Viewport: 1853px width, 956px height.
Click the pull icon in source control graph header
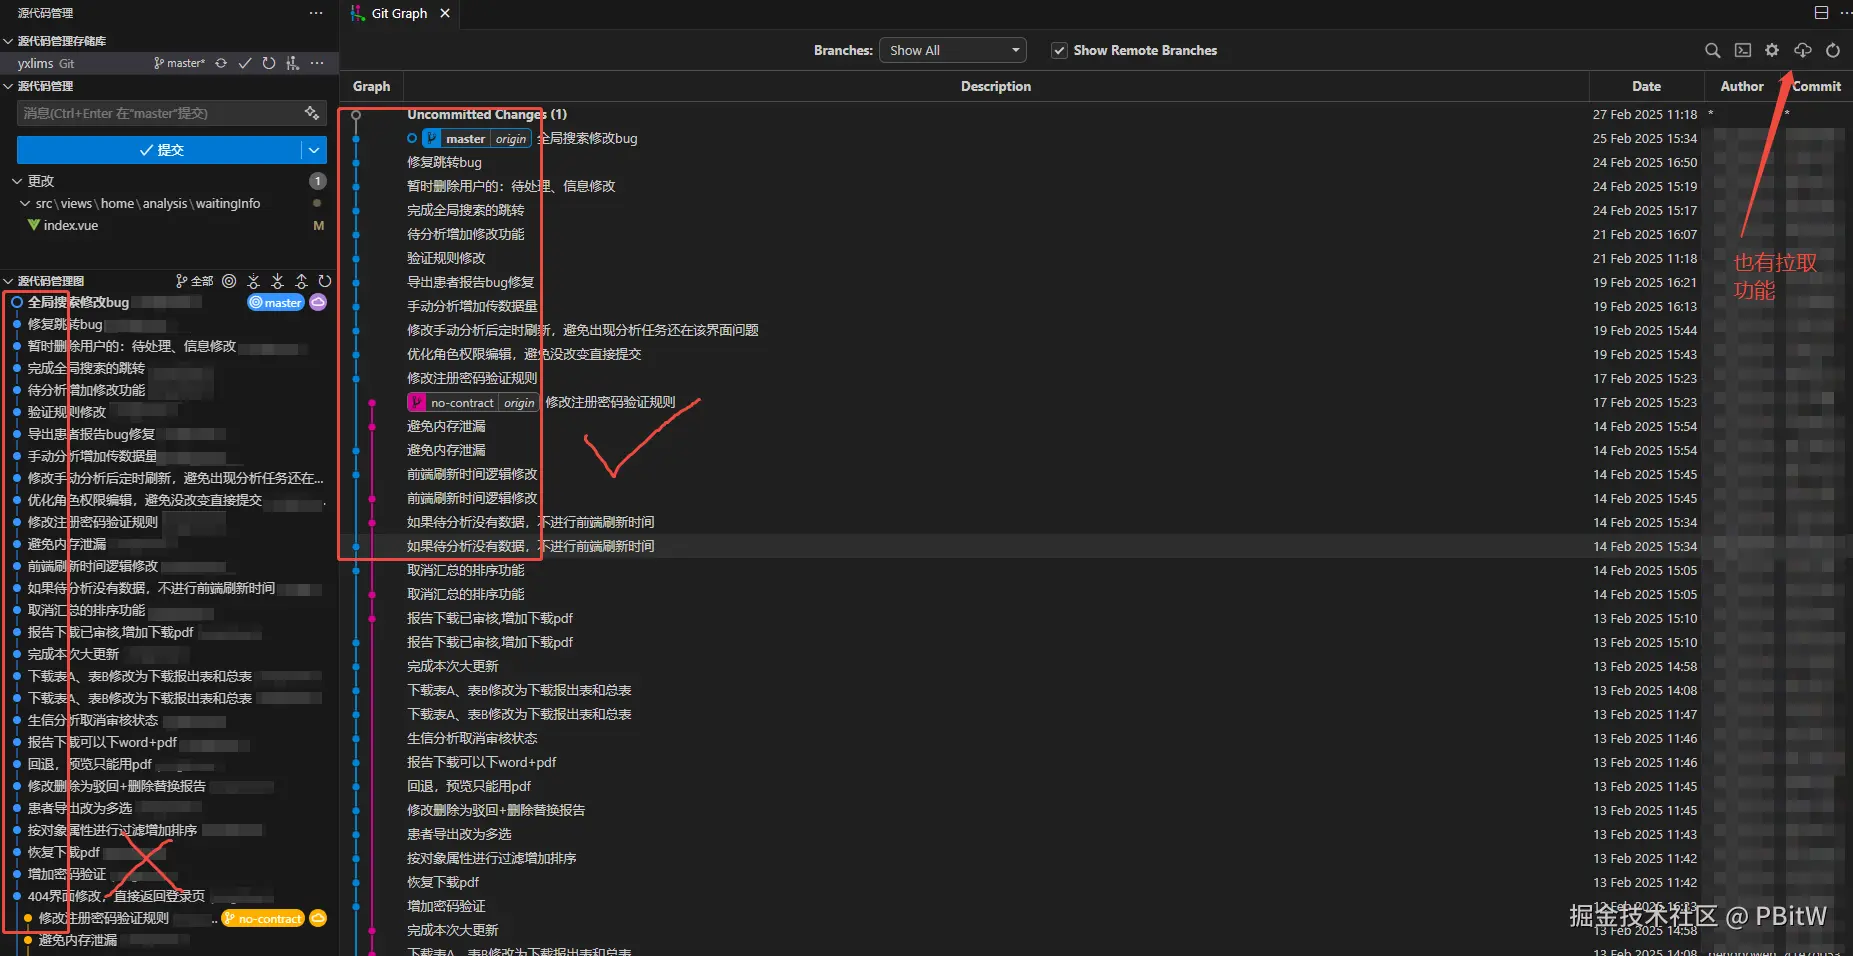coord(277,281)
